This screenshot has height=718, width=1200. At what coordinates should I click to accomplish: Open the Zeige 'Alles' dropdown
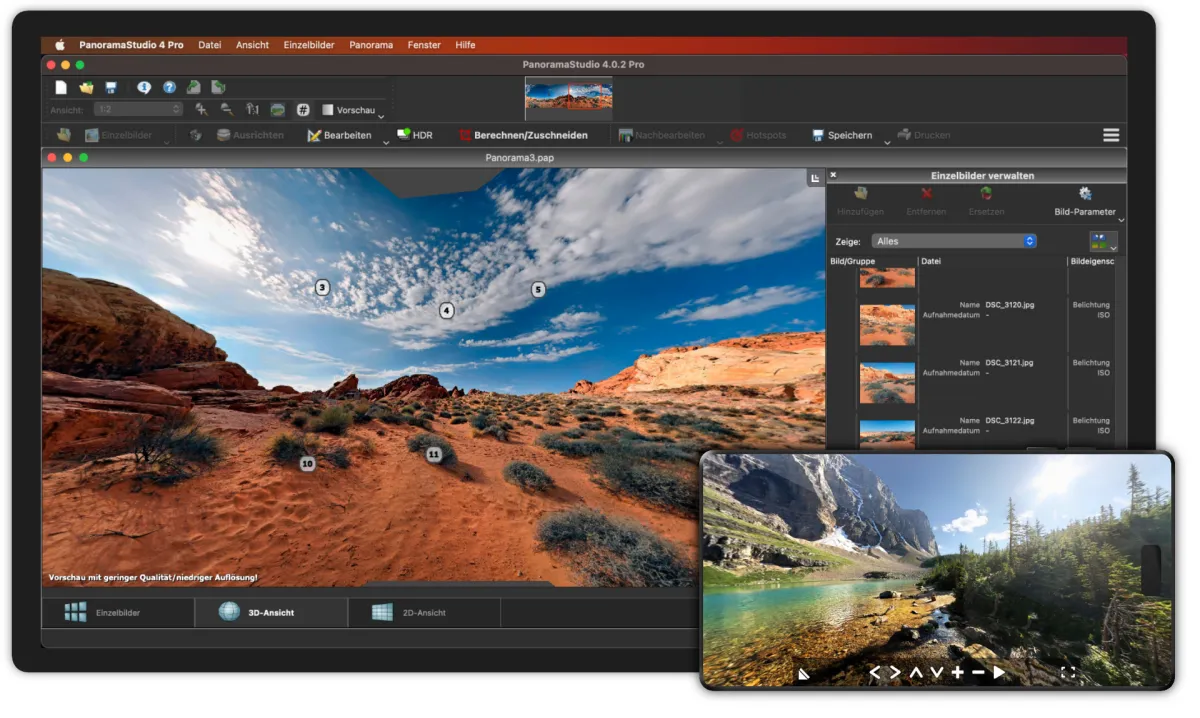click(954, 241)
